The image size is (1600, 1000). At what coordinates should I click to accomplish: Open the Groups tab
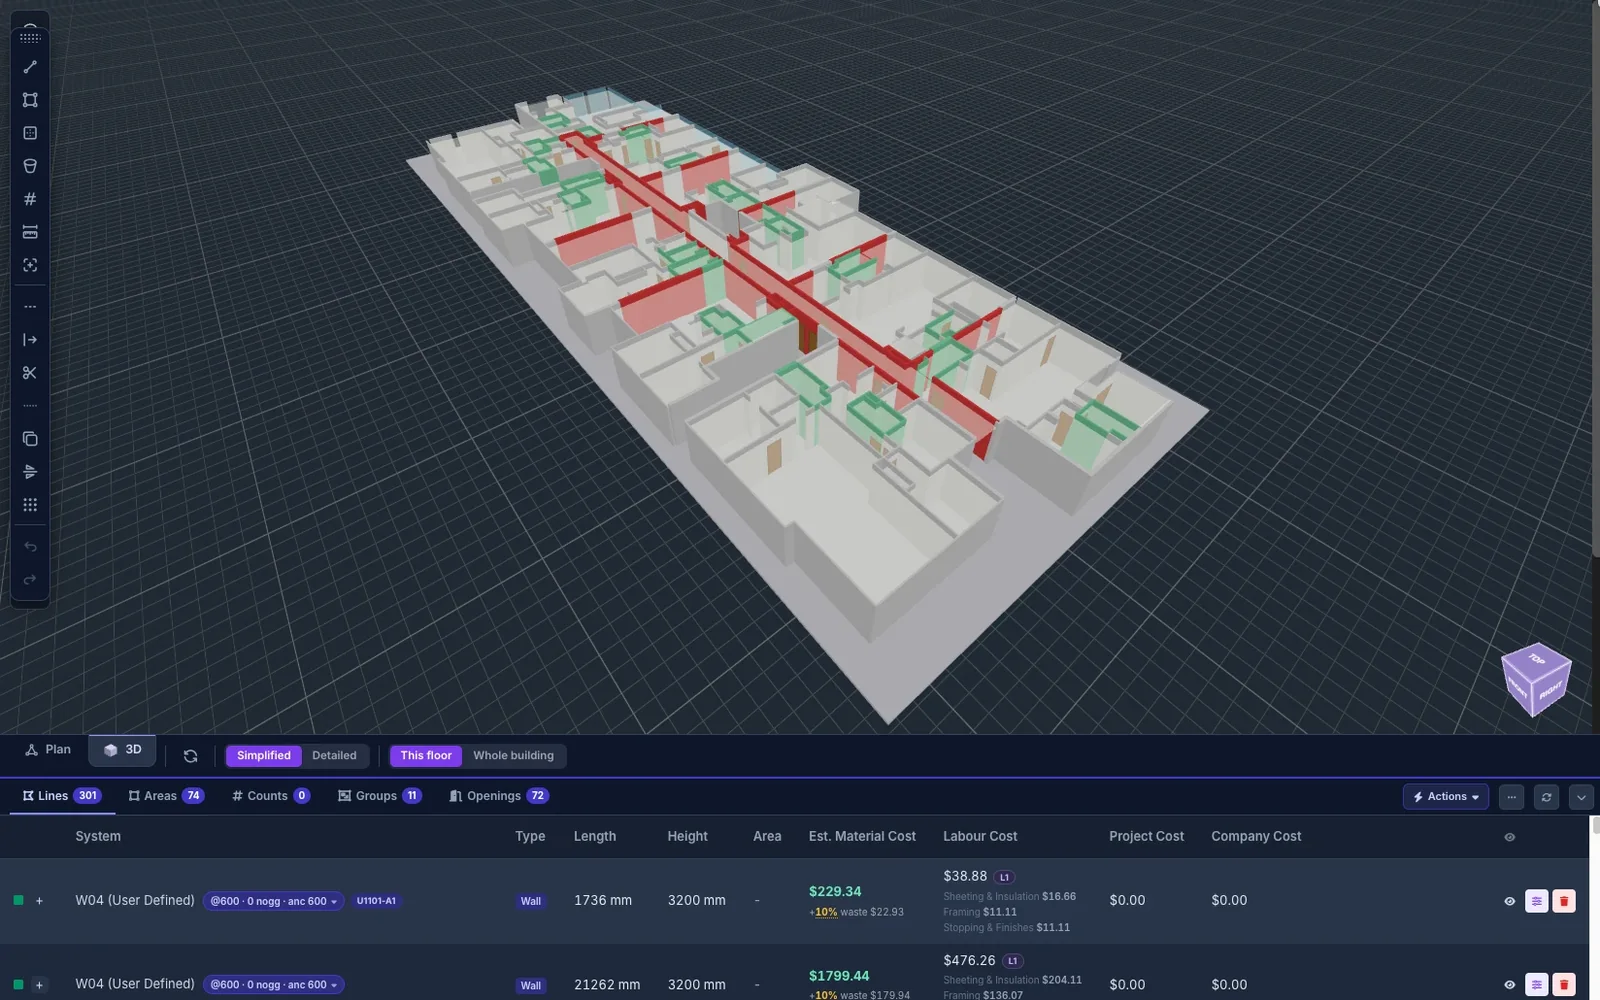(379, 796)
